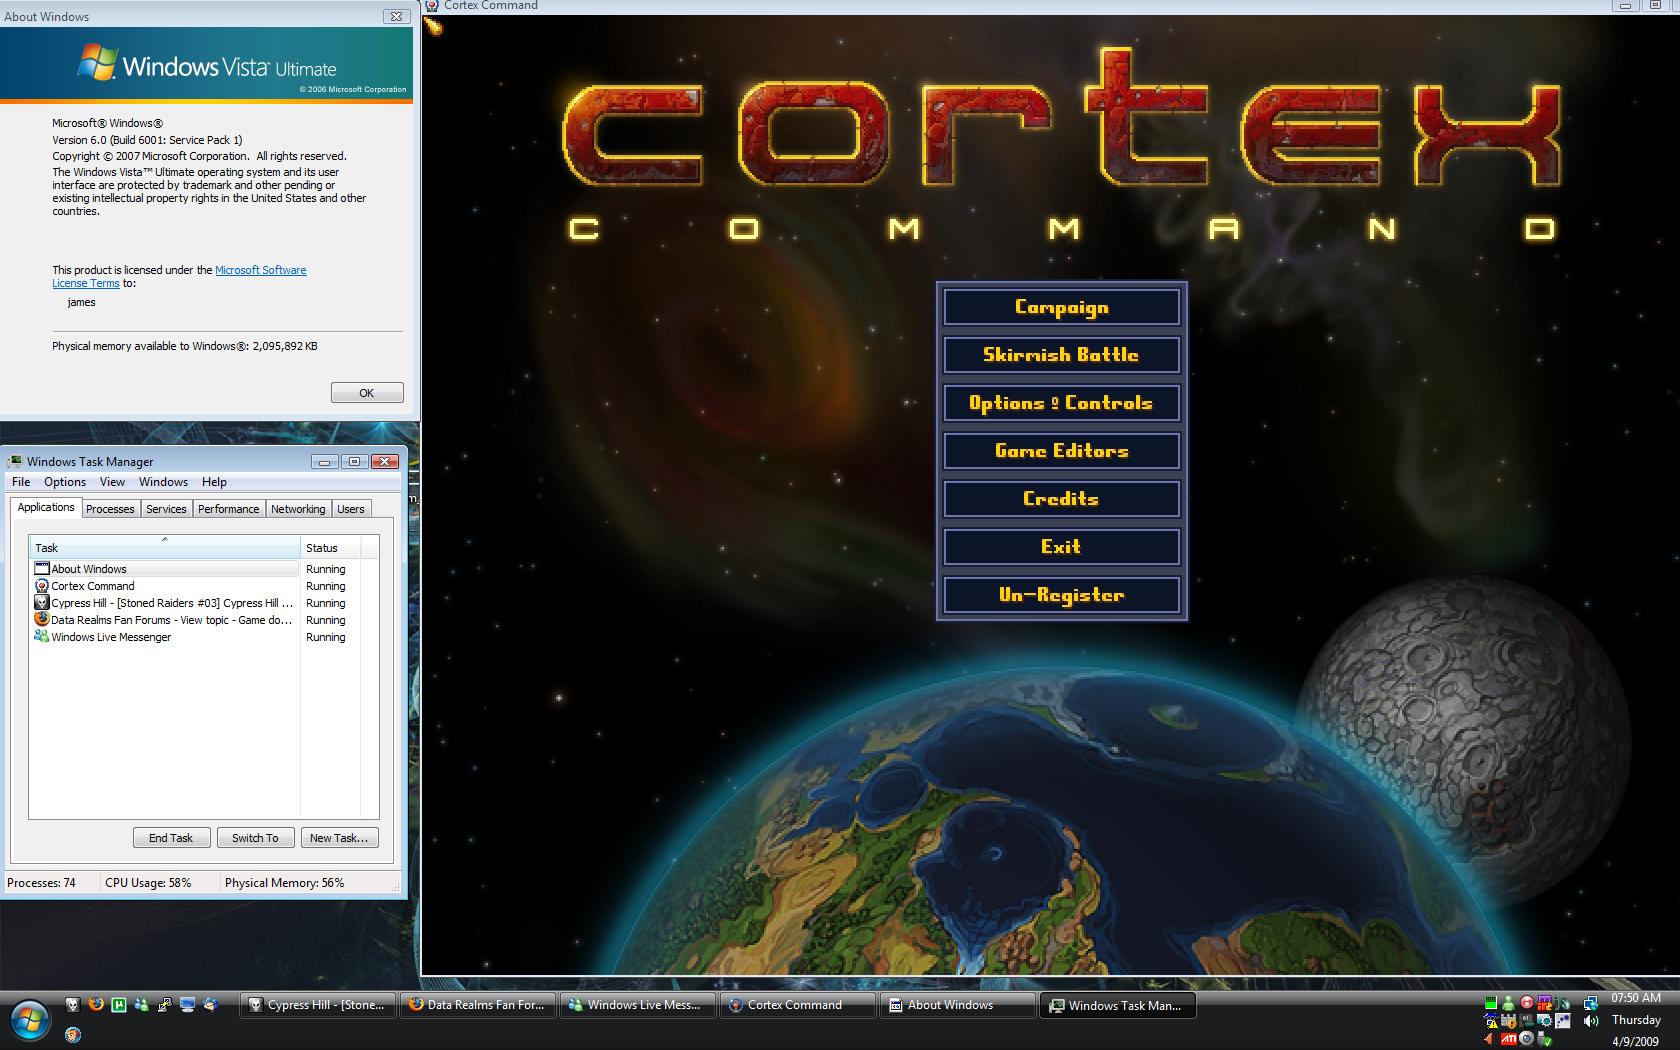Click the volume speaker tray icon

[1590, 1021]
